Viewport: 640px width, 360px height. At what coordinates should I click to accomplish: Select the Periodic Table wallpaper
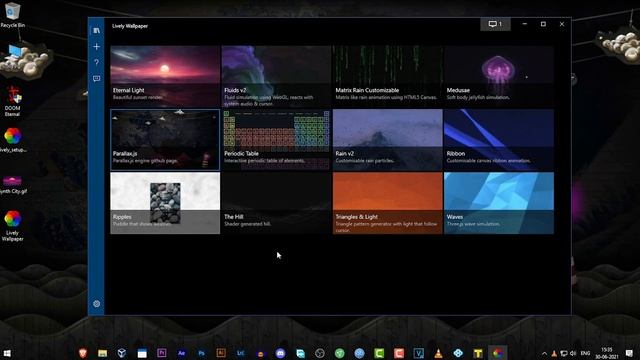[x=276, y=140]
